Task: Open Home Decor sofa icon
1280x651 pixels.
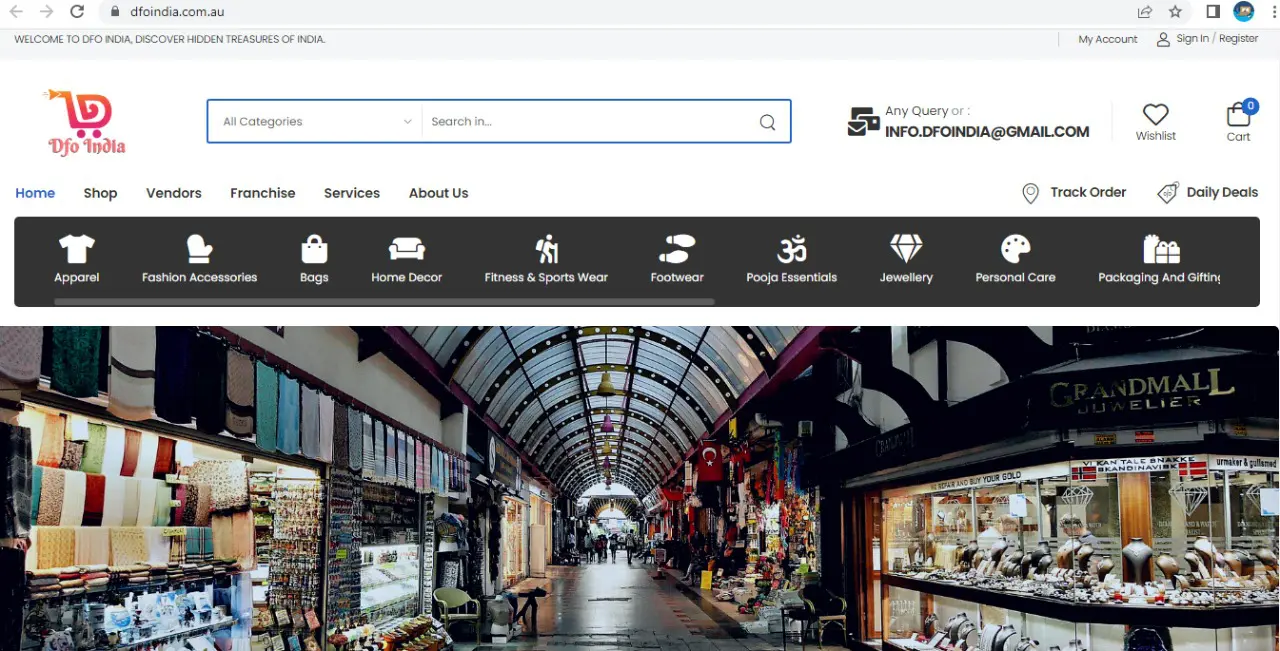Action: (406, 248)
